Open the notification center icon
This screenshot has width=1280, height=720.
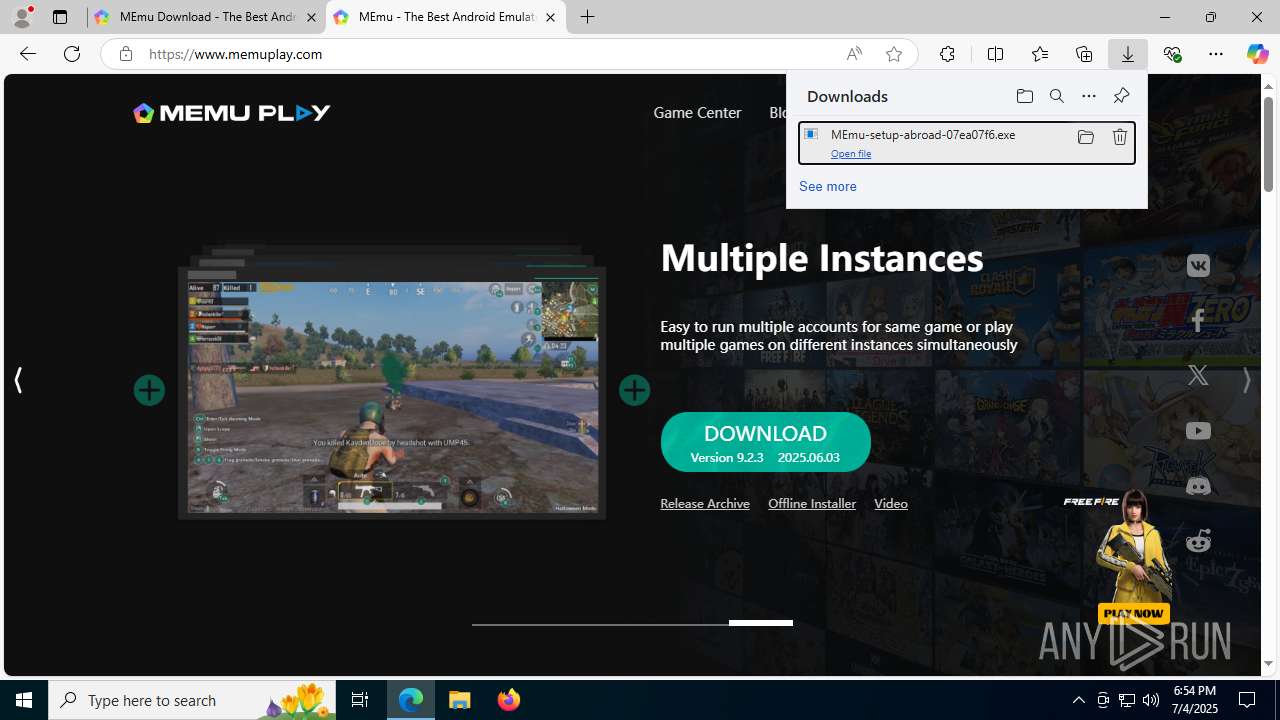tap(1248, 700)
